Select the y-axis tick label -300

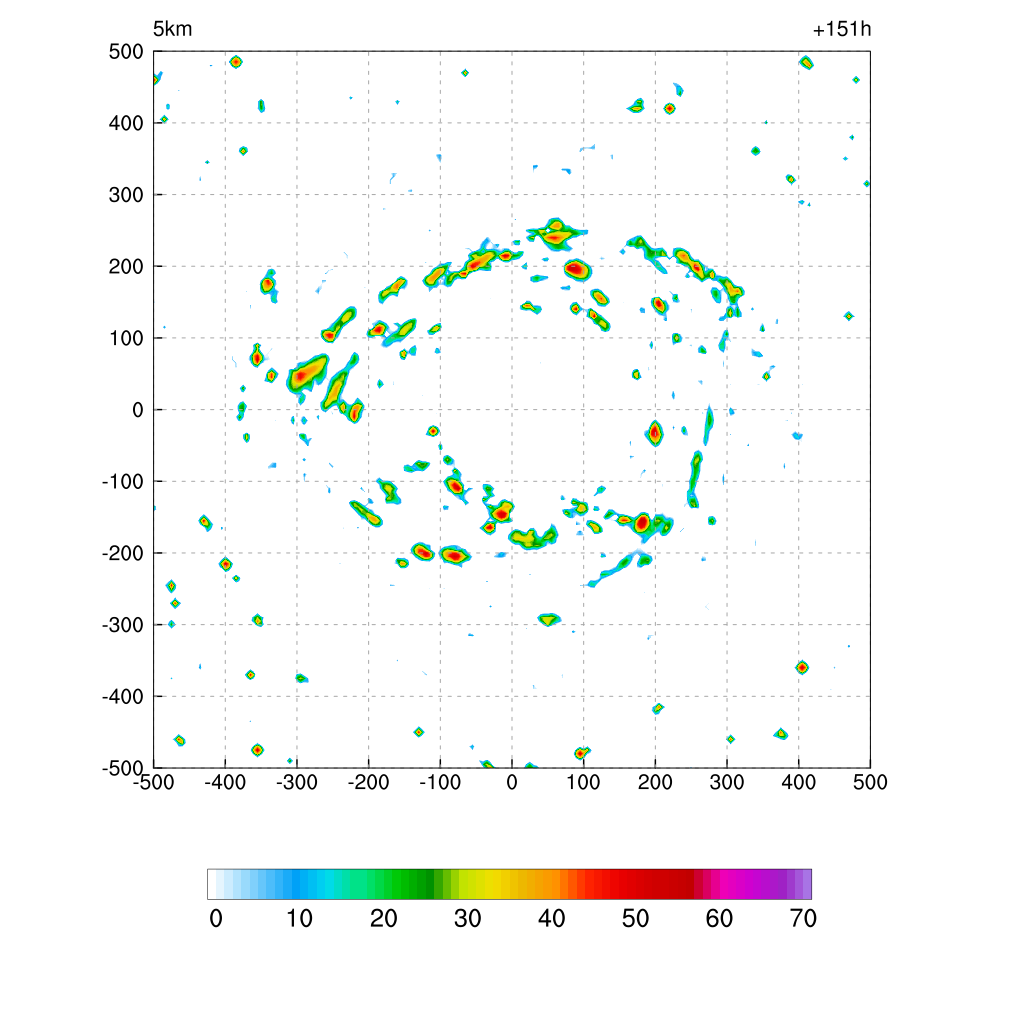pyautogui.click(x=123, y=625)
